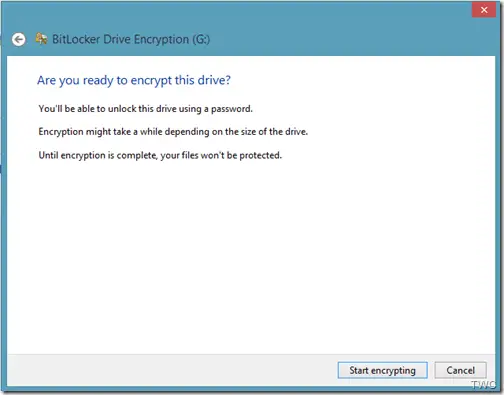Click the 'files won't be protected' warning line
Screen dimensions: 504x395
(160, 155)
